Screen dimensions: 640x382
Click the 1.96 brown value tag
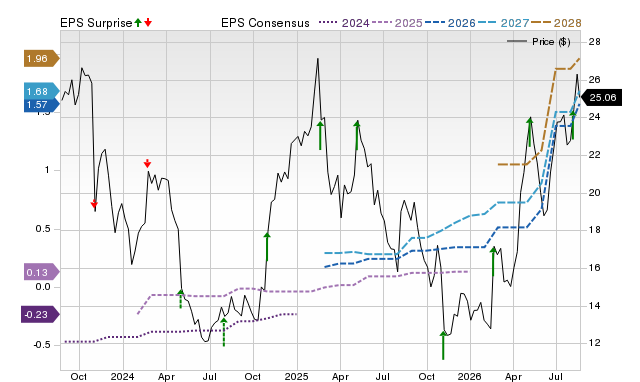tap(41, 59)
